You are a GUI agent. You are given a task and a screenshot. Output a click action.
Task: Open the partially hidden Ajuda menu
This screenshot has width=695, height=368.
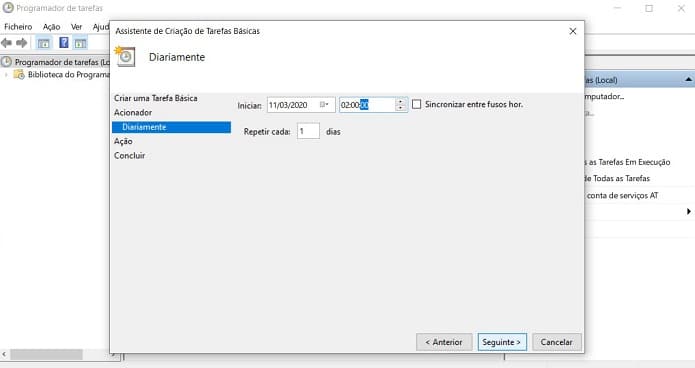pos(101,27)
